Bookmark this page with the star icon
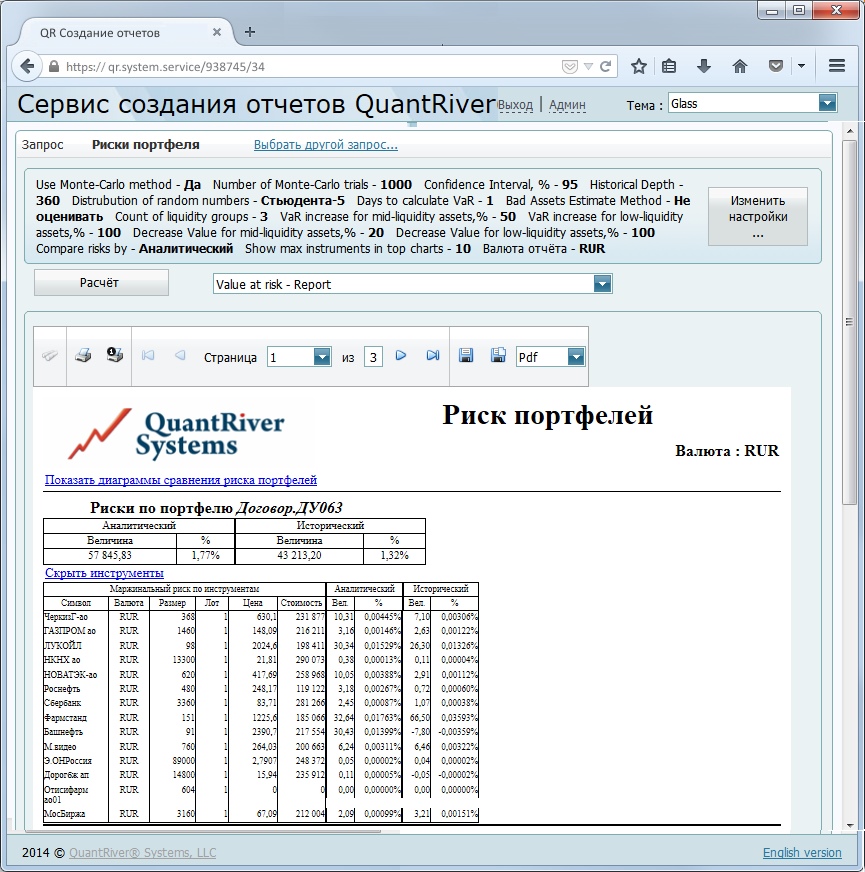 point(639,67)
